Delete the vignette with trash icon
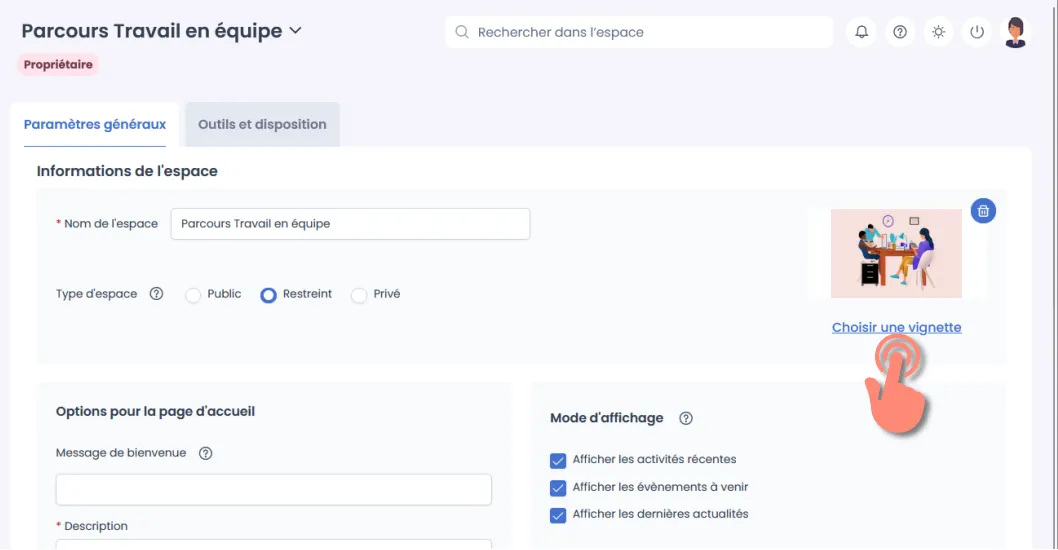 pos(983,211)
